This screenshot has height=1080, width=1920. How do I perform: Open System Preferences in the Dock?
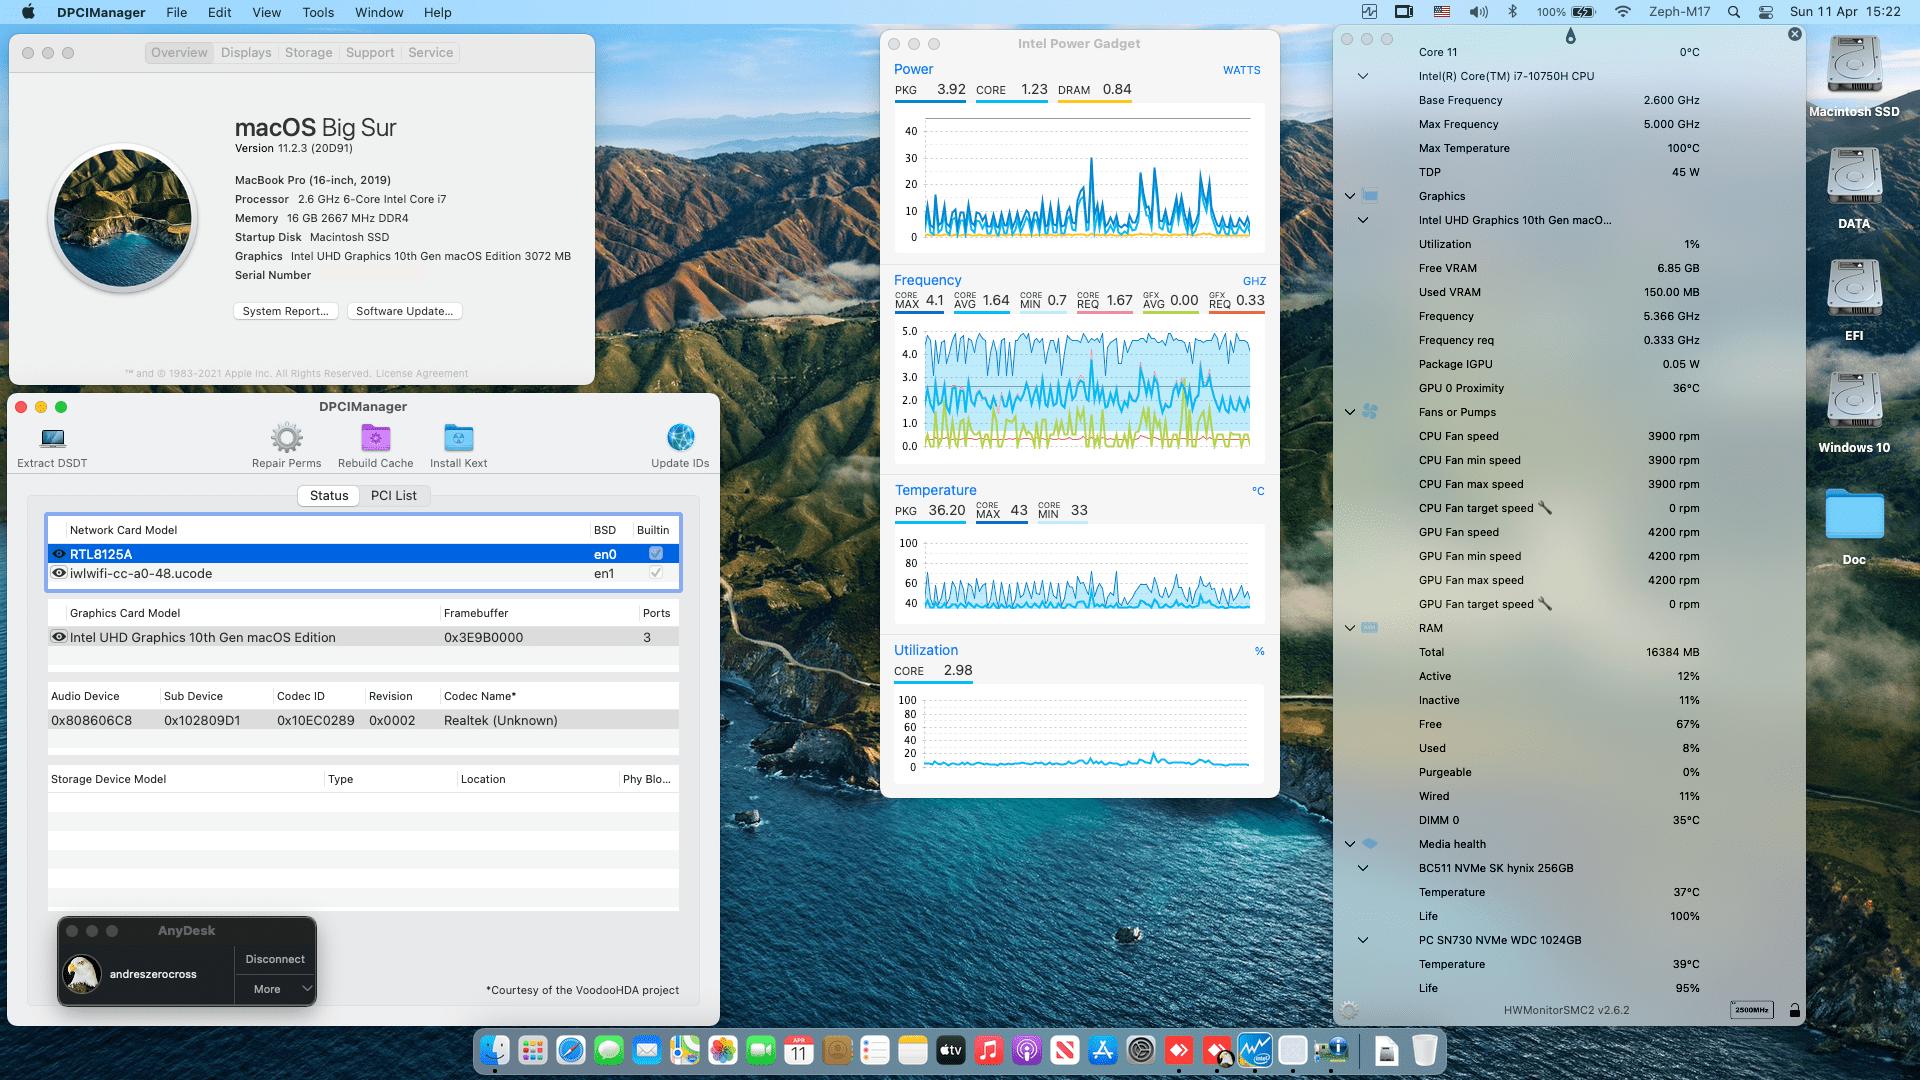click(x=1141, y=1050)
